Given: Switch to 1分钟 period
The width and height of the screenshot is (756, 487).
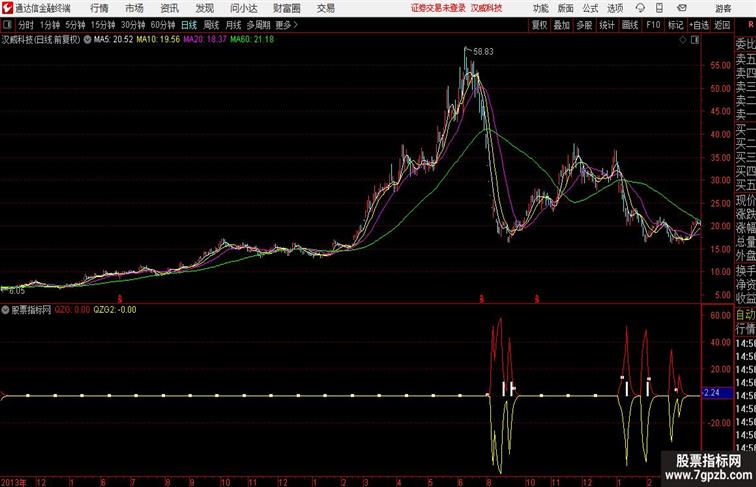Looking at the screenshot, I should [50, 25].
